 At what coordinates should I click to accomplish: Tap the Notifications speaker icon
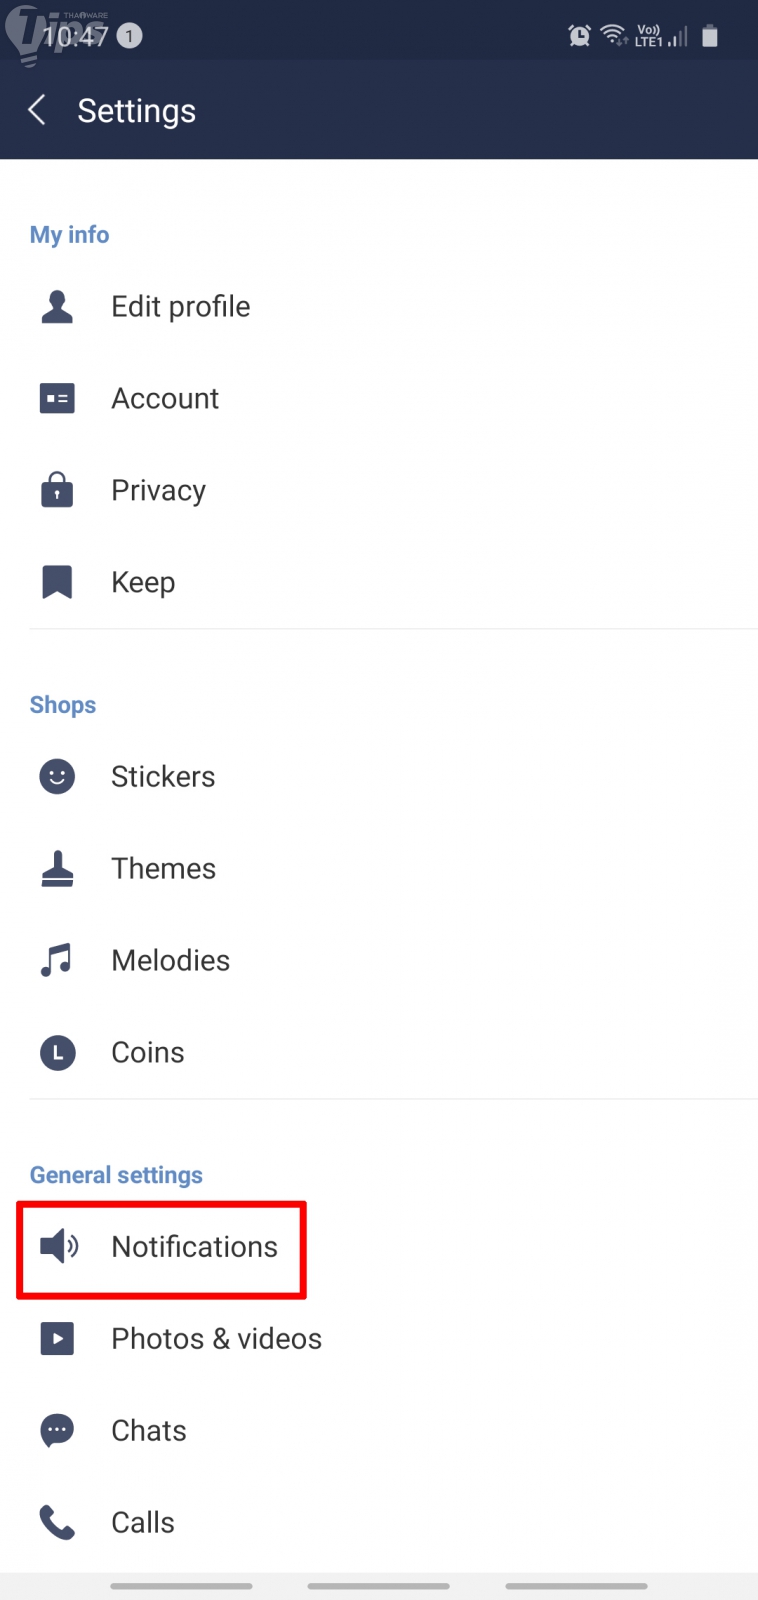[59, 1246]
